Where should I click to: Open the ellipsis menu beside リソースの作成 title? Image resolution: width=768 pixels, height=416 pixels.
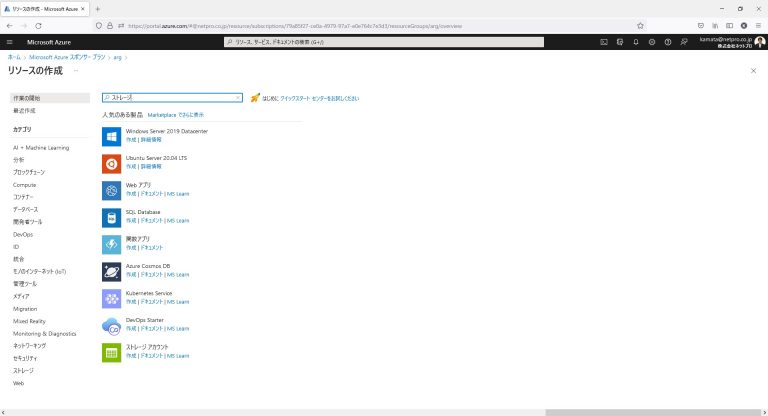[x=76, y=71]
